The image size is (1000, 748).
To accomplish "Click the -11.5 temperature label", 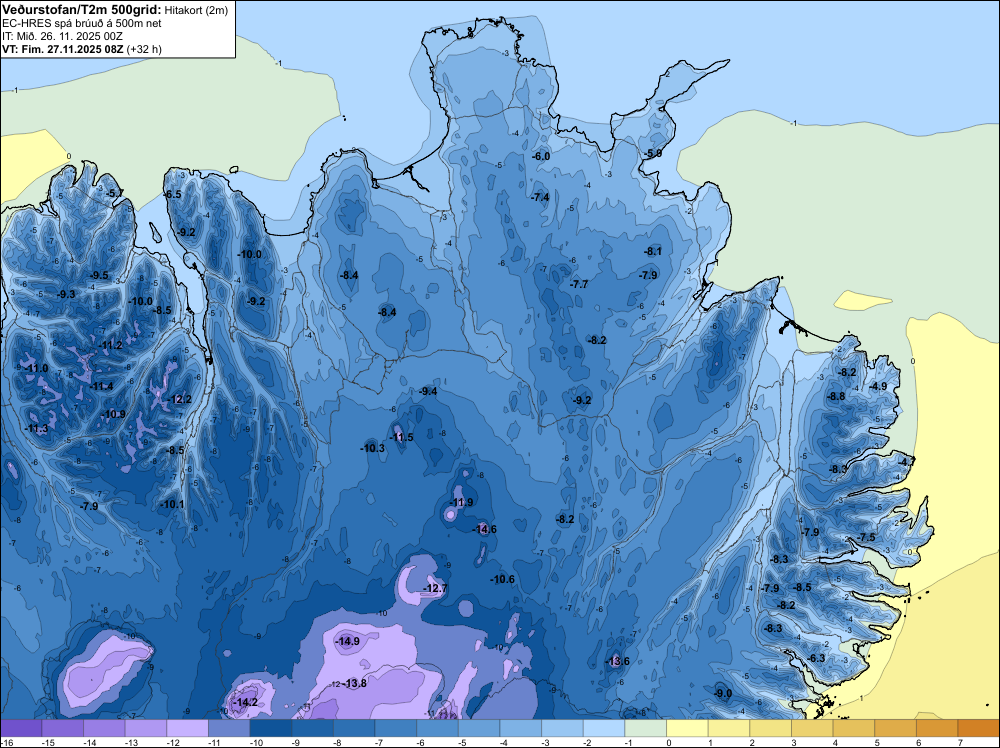I will 402,437.
